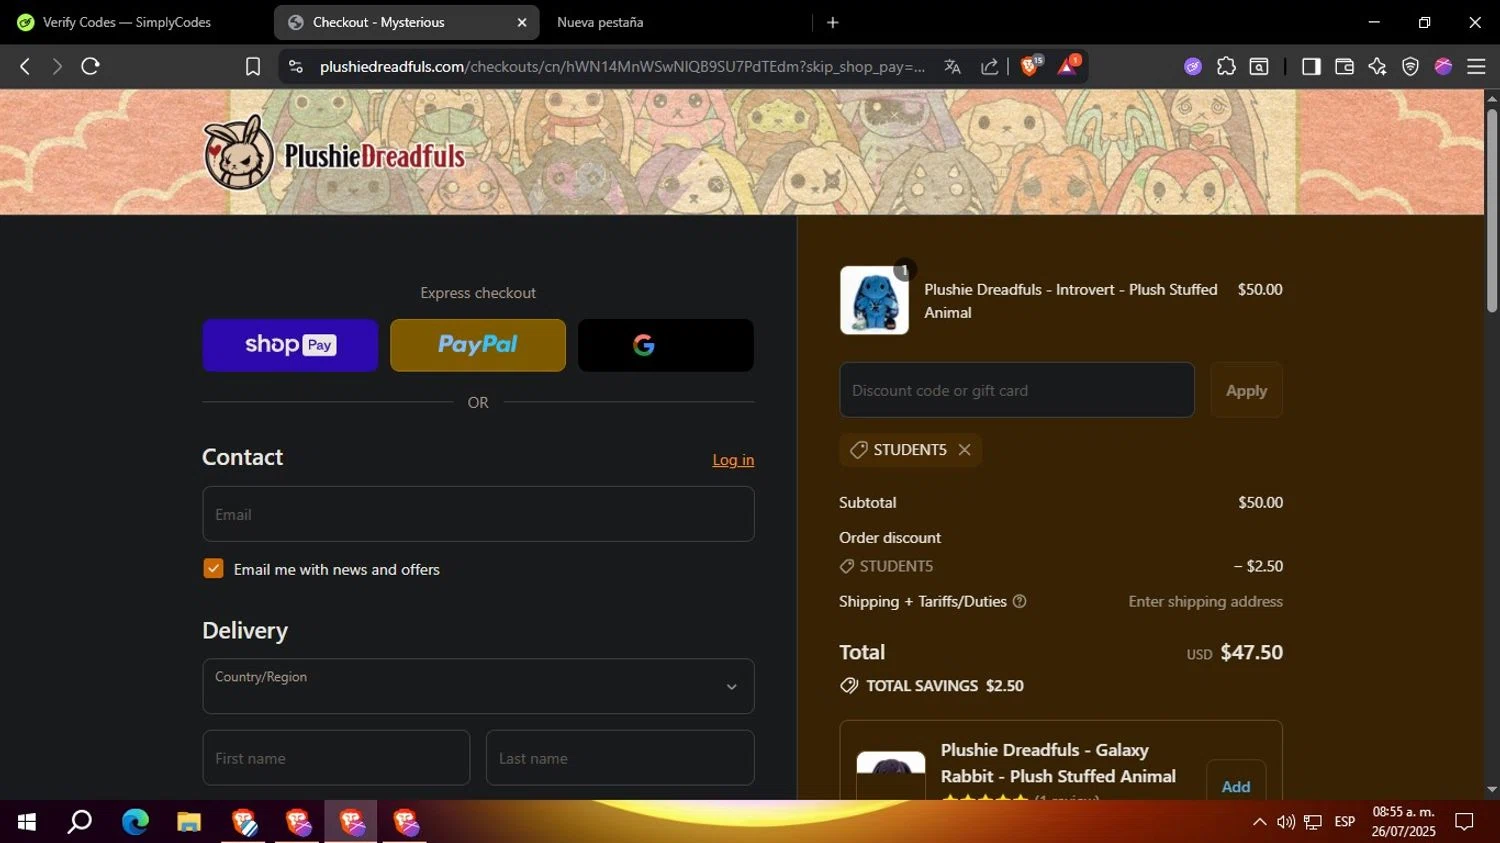Click the Log in link
The image size is (1500, 843).
pos(733,460)
